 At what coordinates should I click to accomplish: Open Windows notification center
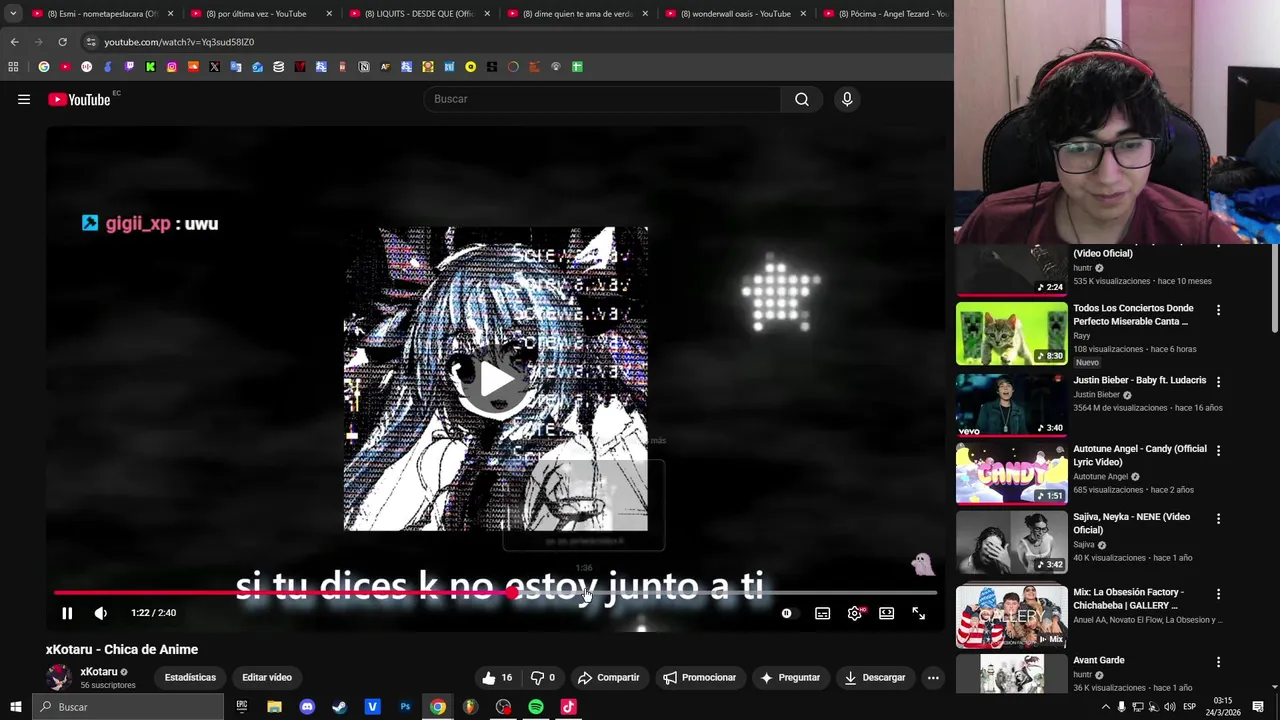[1258, 707]
